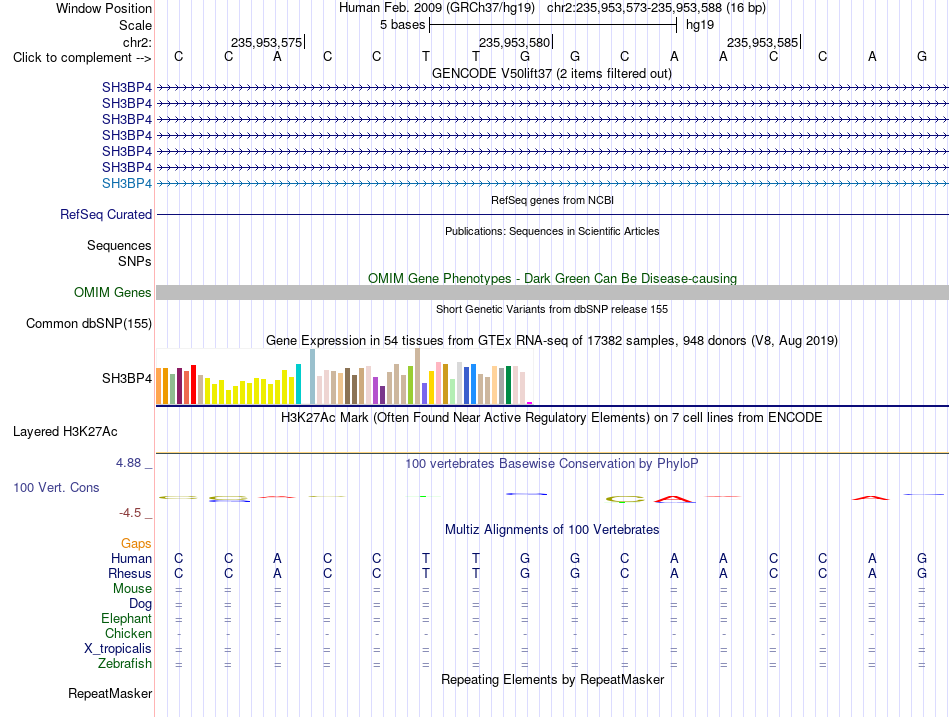Click the 'Dog' alignment row label
The image size is (950, 717).
click(x=140, y=604)
